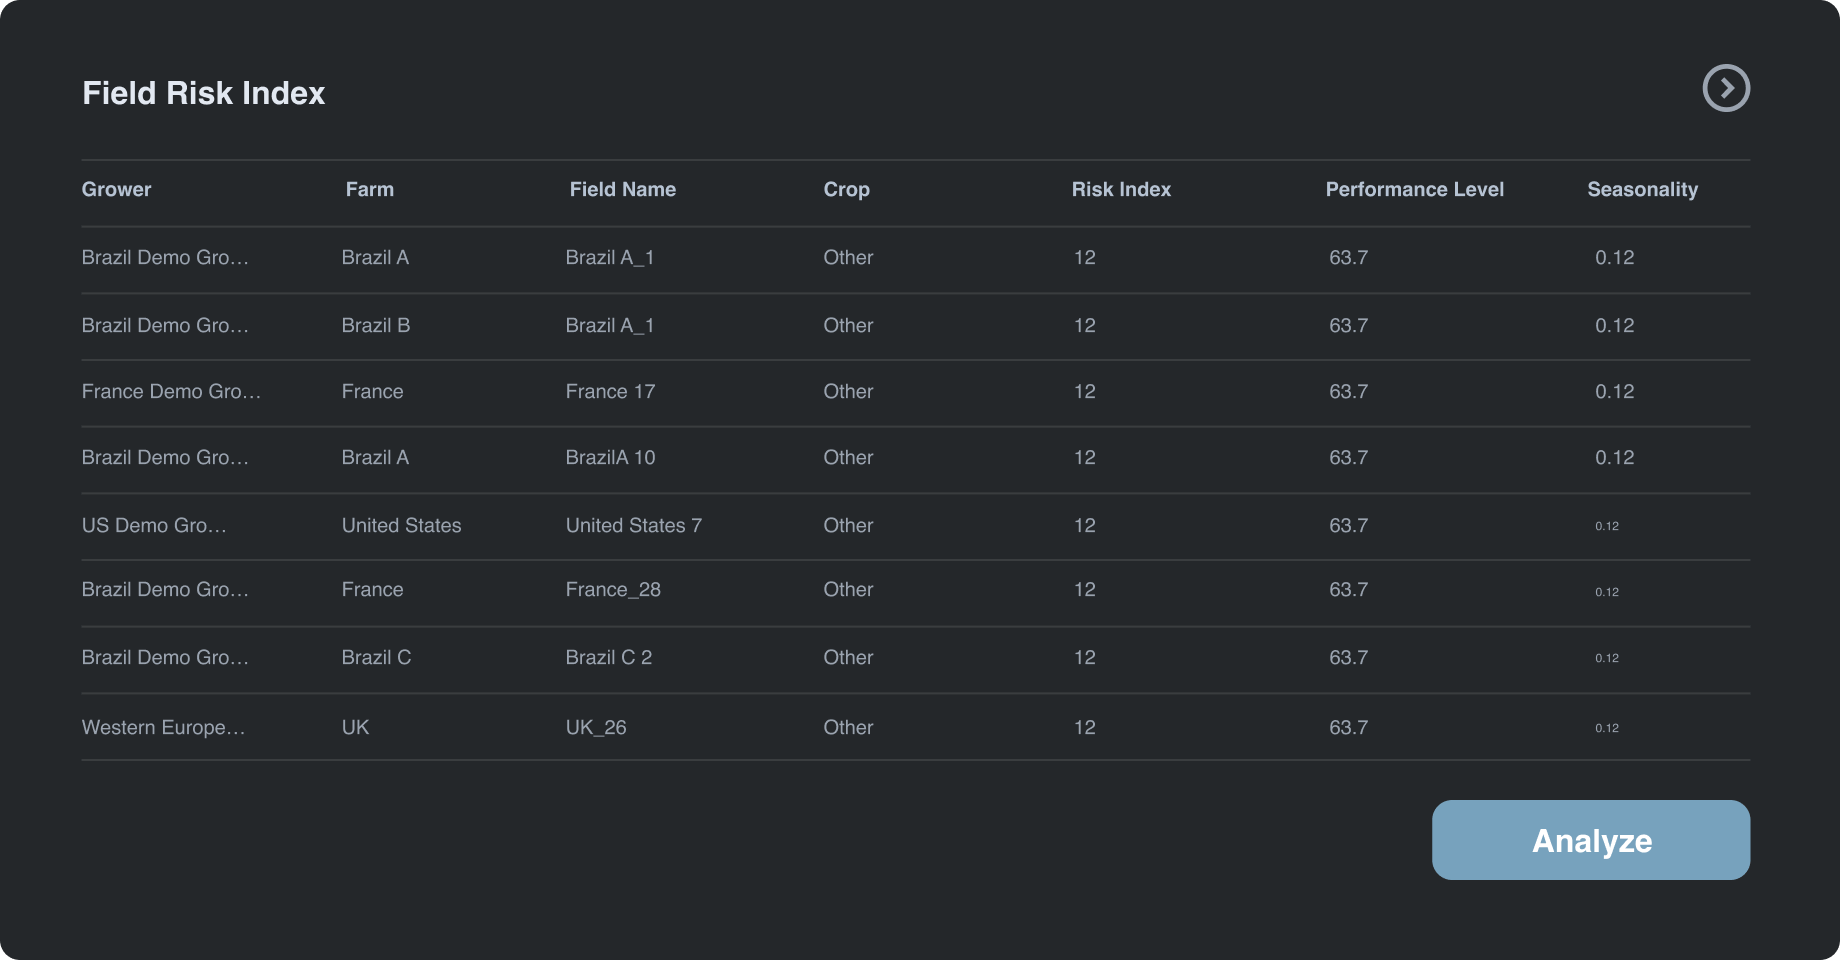1840x960 pixels.
Task: Click the circled right-arrow icon
Action: point(1726,88)
